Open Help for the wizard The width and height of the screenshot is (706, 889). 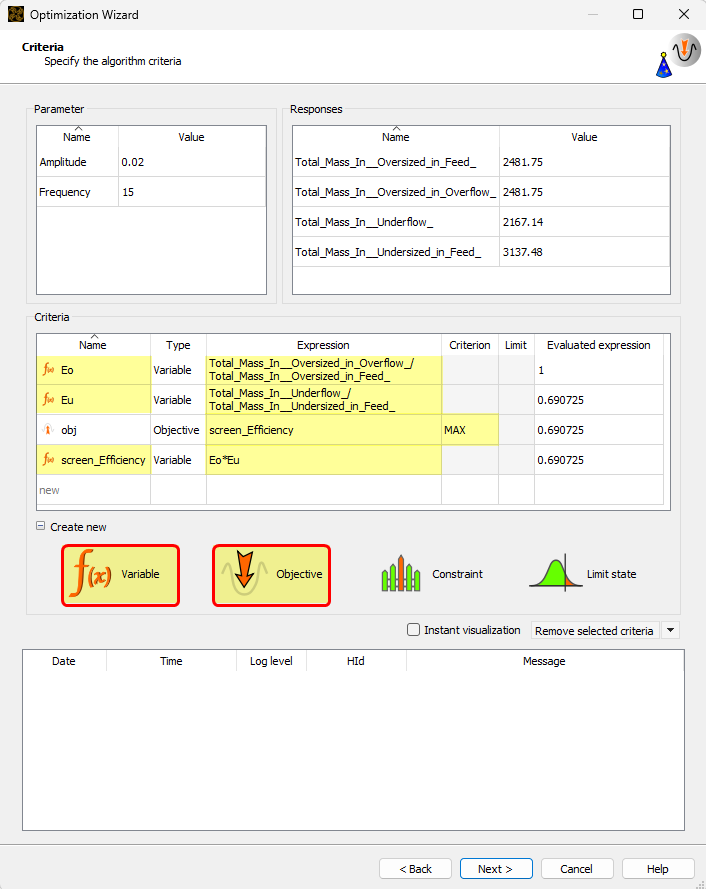pyautogui.click(x=658, y=869)
